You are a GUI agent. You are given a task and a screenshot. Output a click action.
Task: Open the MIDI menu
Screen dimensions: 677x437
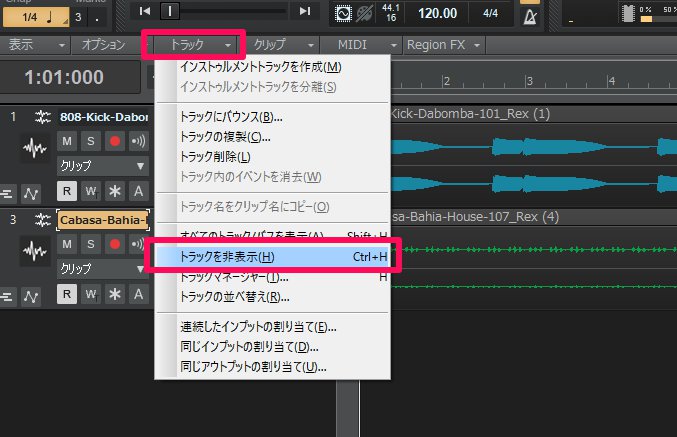click(361, 44)
